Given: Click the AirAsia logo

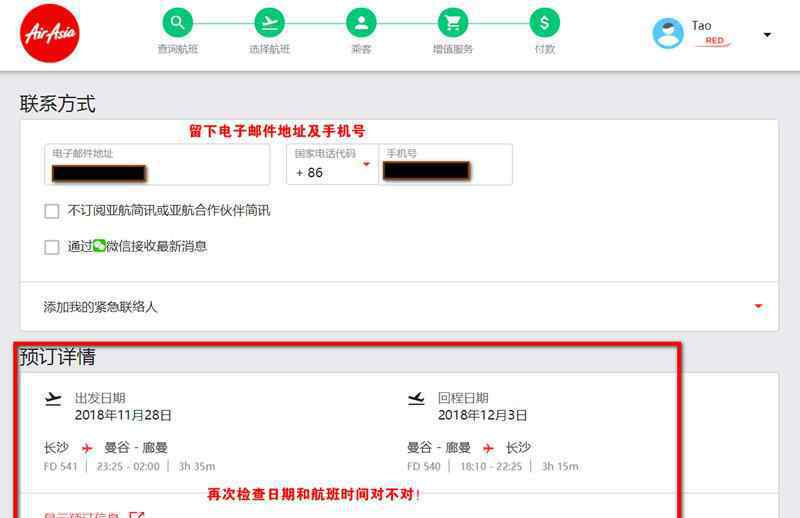Looking at the screenshot, I should pyautogui.click(x=49, y=33).
